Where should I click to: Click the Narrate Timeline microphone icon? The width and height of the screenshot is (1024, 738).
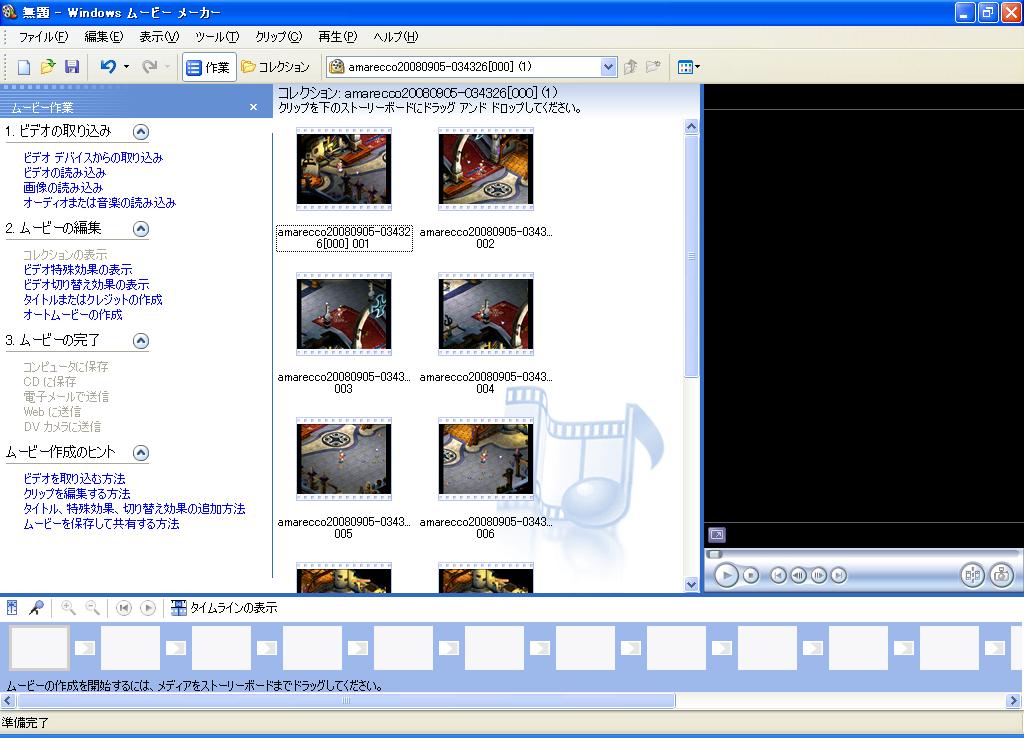pos(36,608)
